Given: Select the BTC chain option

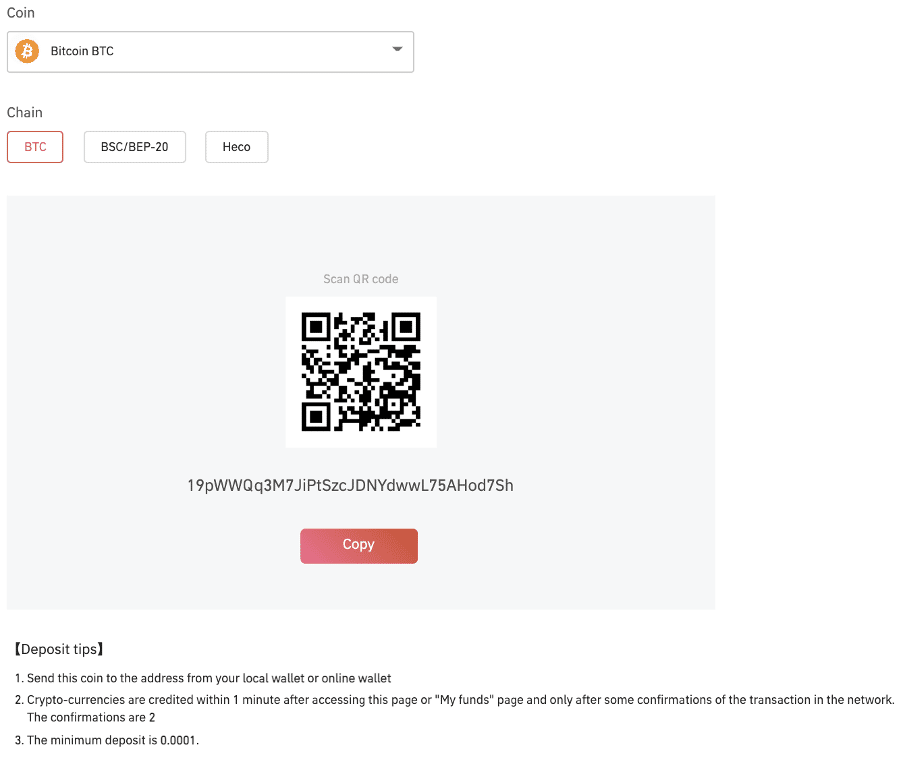Looking at the screenshot, I should click(x=35, y=147).
